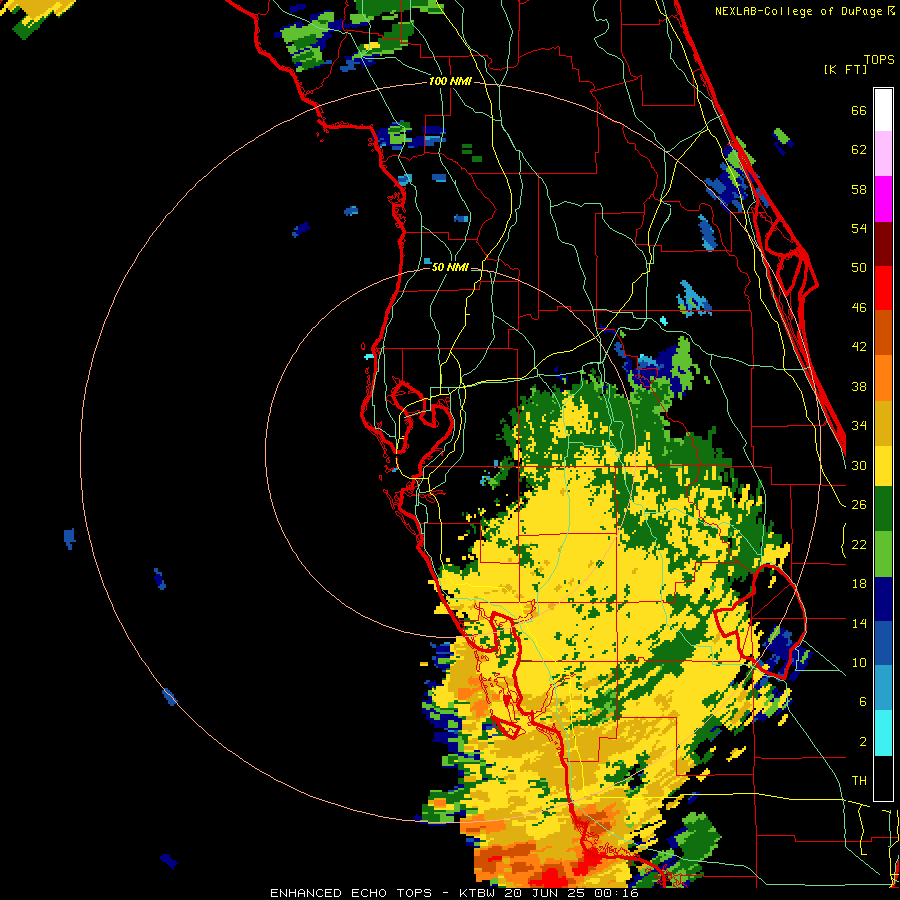Click the 18 legend value

(859, 584)
